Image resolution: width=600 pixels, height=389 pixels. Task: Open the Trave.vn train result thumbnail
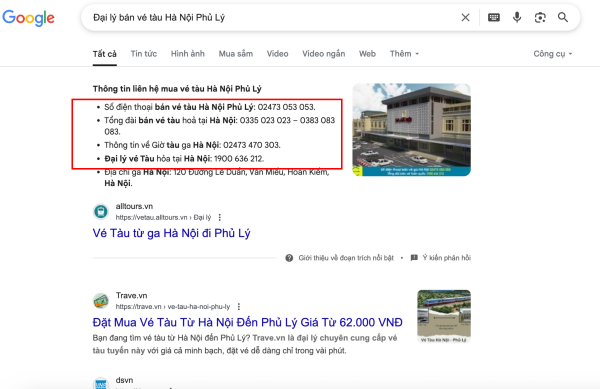[x=444, y=316]
